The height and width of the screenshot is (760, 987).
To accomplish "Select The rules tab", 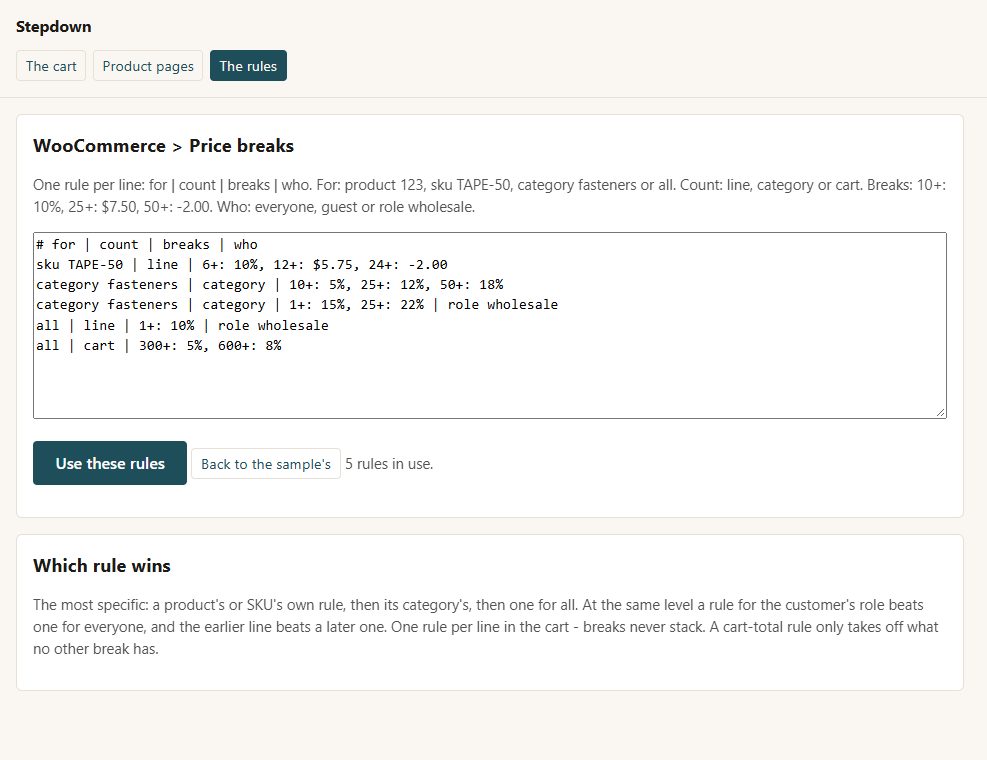I will coord(248,65).
